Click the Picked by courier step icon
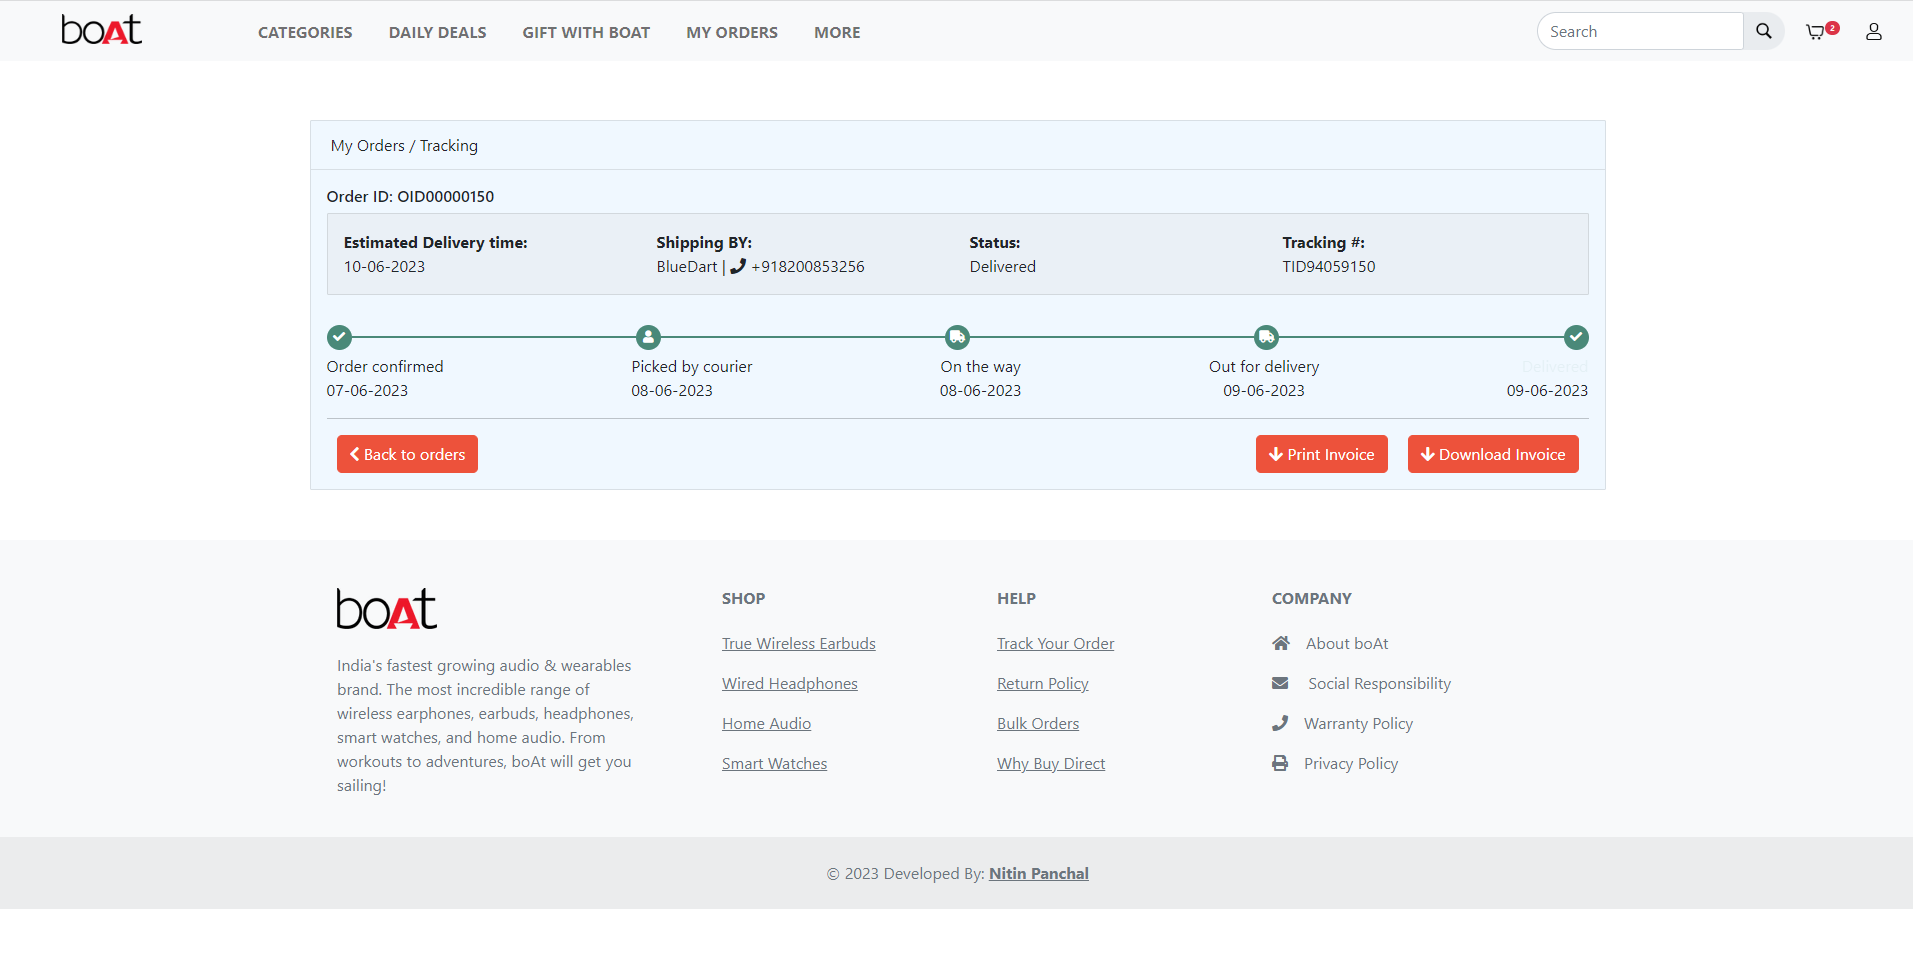 click(649, 337)
